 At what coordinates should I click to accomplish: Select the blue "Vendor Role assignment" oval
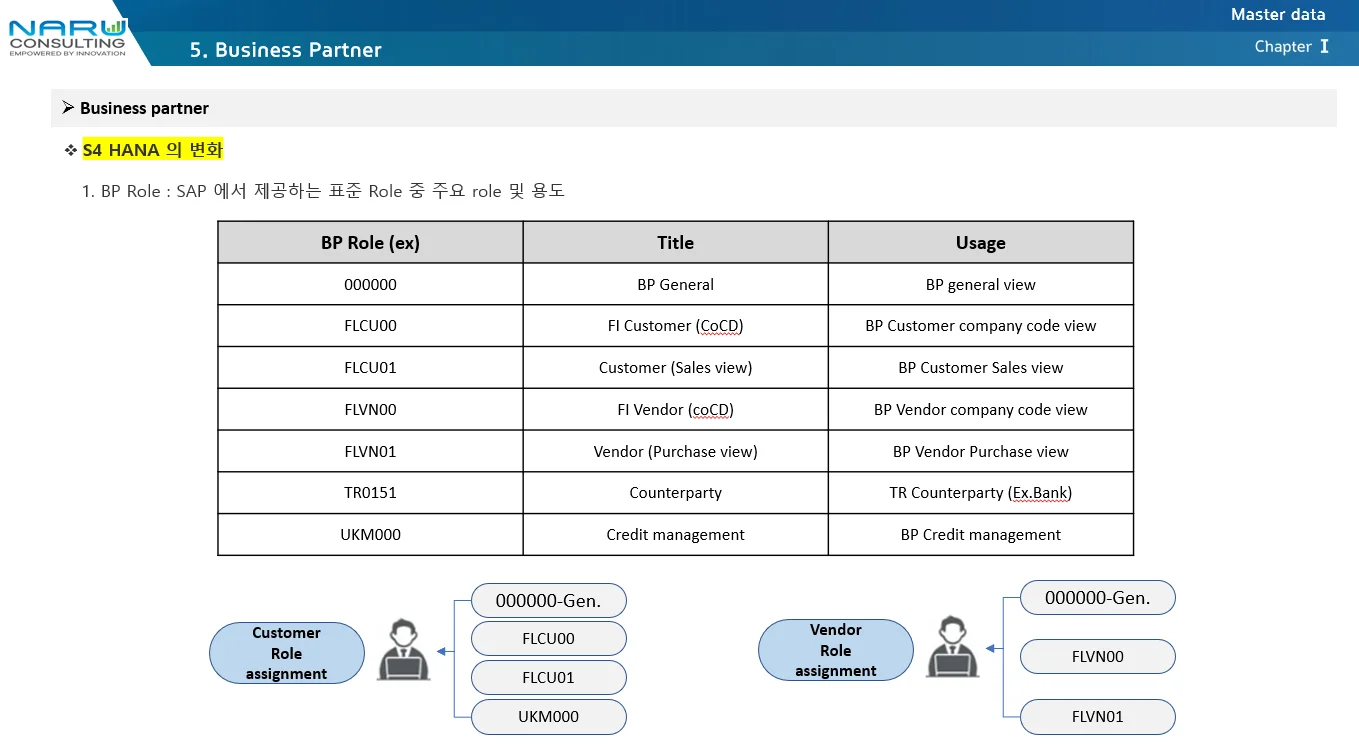pyautogui.click(x=836, y=650)
